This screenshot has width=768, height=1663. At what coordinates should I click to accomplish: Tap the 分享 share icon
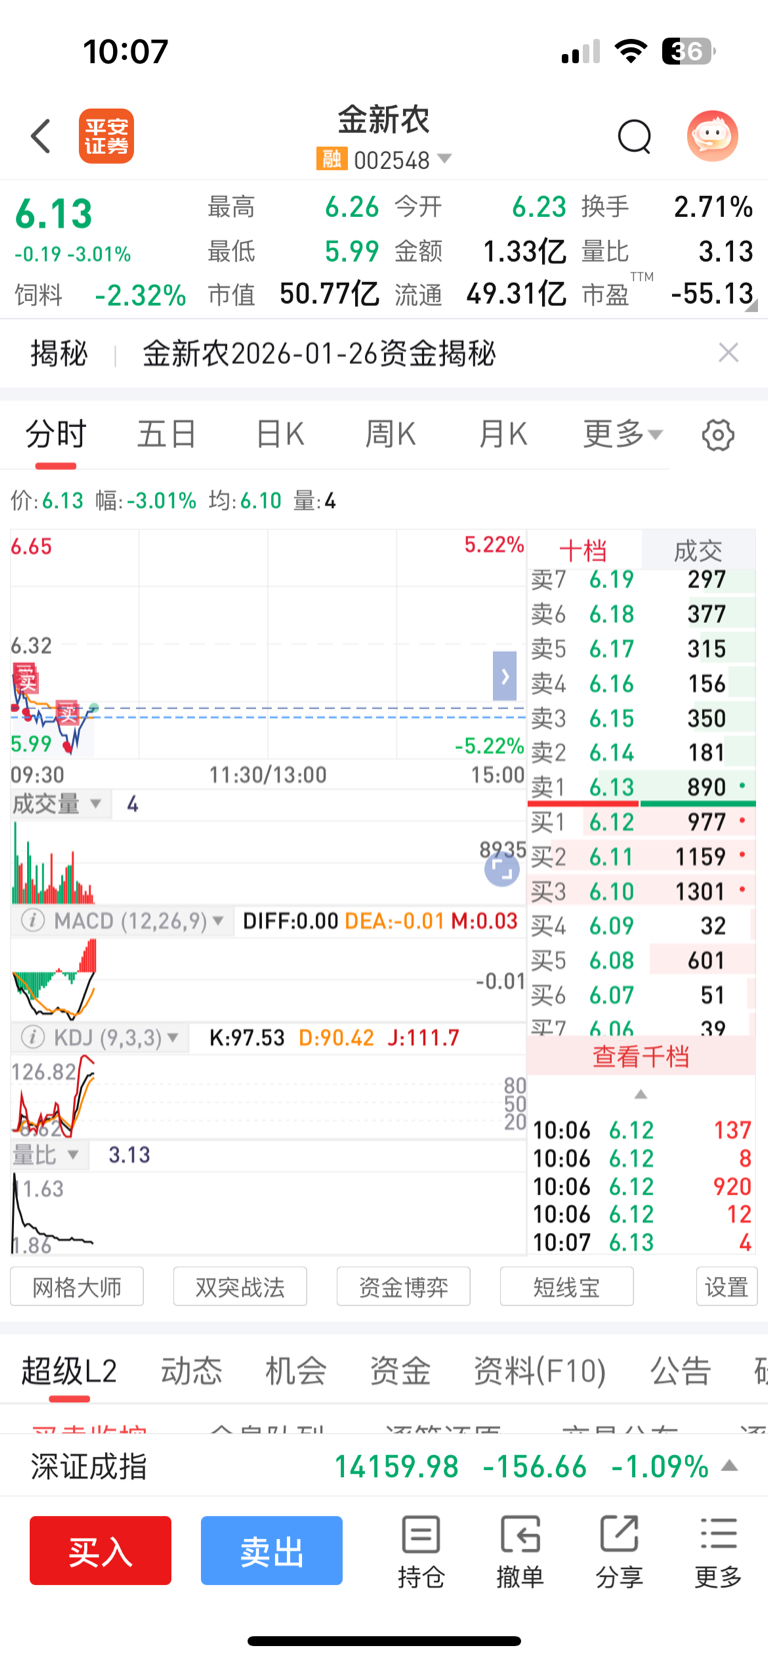619,1552
